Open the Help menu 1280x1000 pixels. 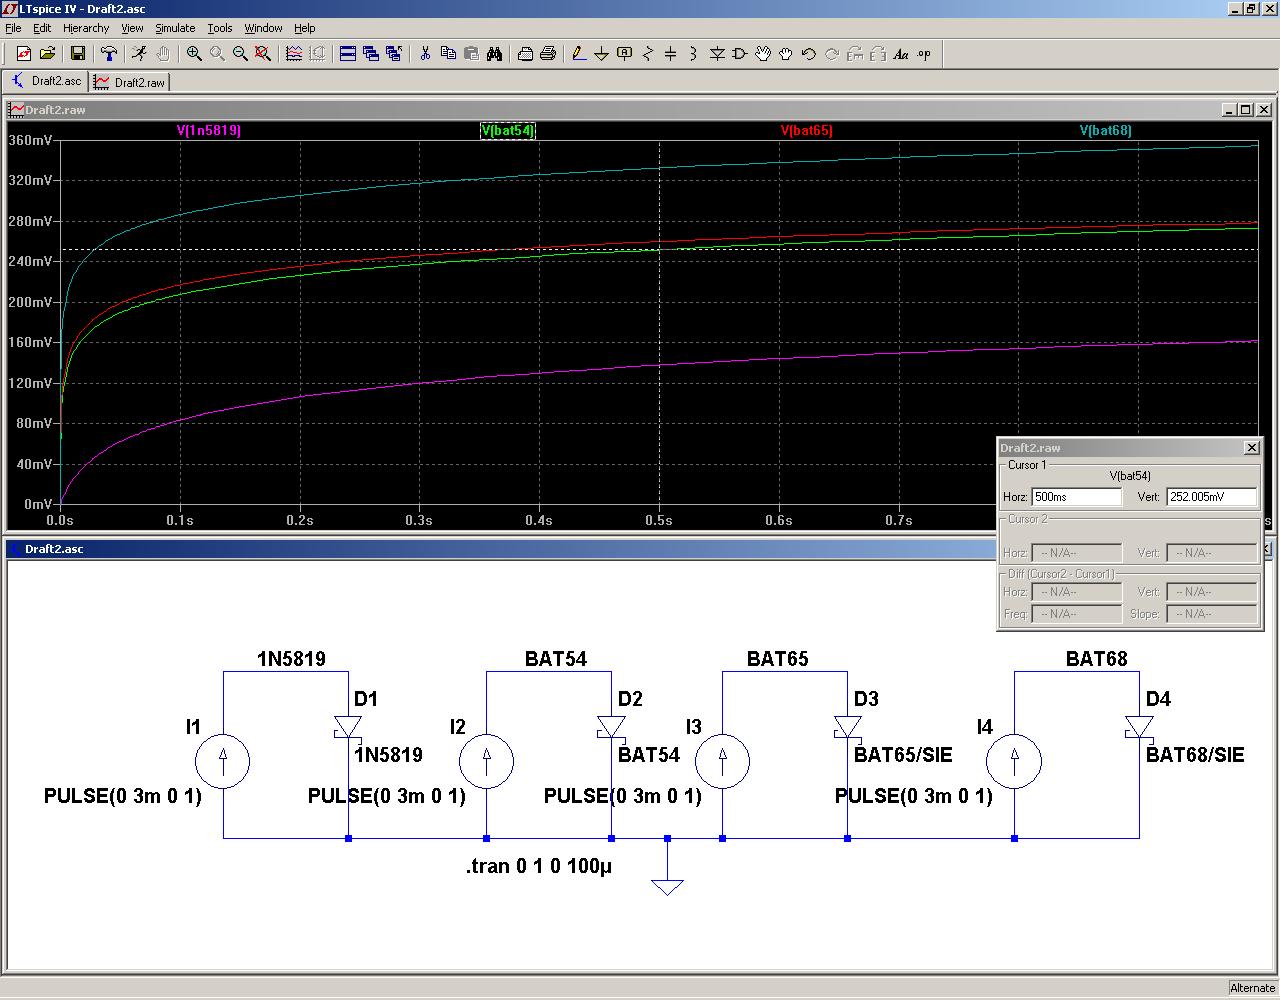coord(305,28)
